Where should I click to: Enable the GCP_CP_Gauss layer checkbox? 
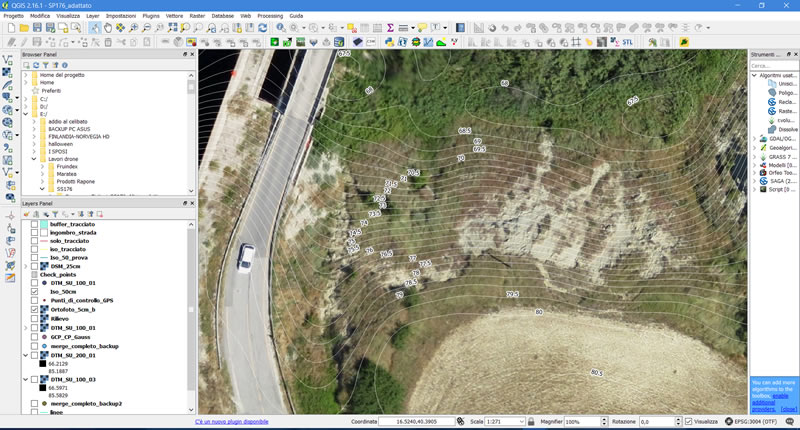pos(34,337)
